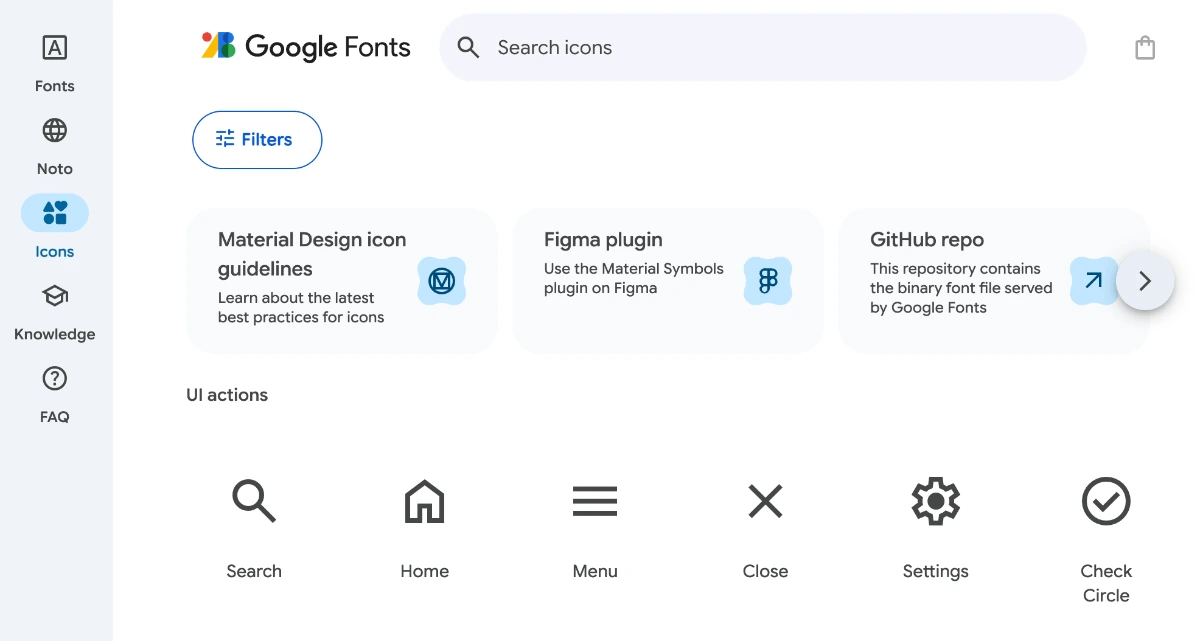Click the Material Design badge icon

tap(441, 281)
